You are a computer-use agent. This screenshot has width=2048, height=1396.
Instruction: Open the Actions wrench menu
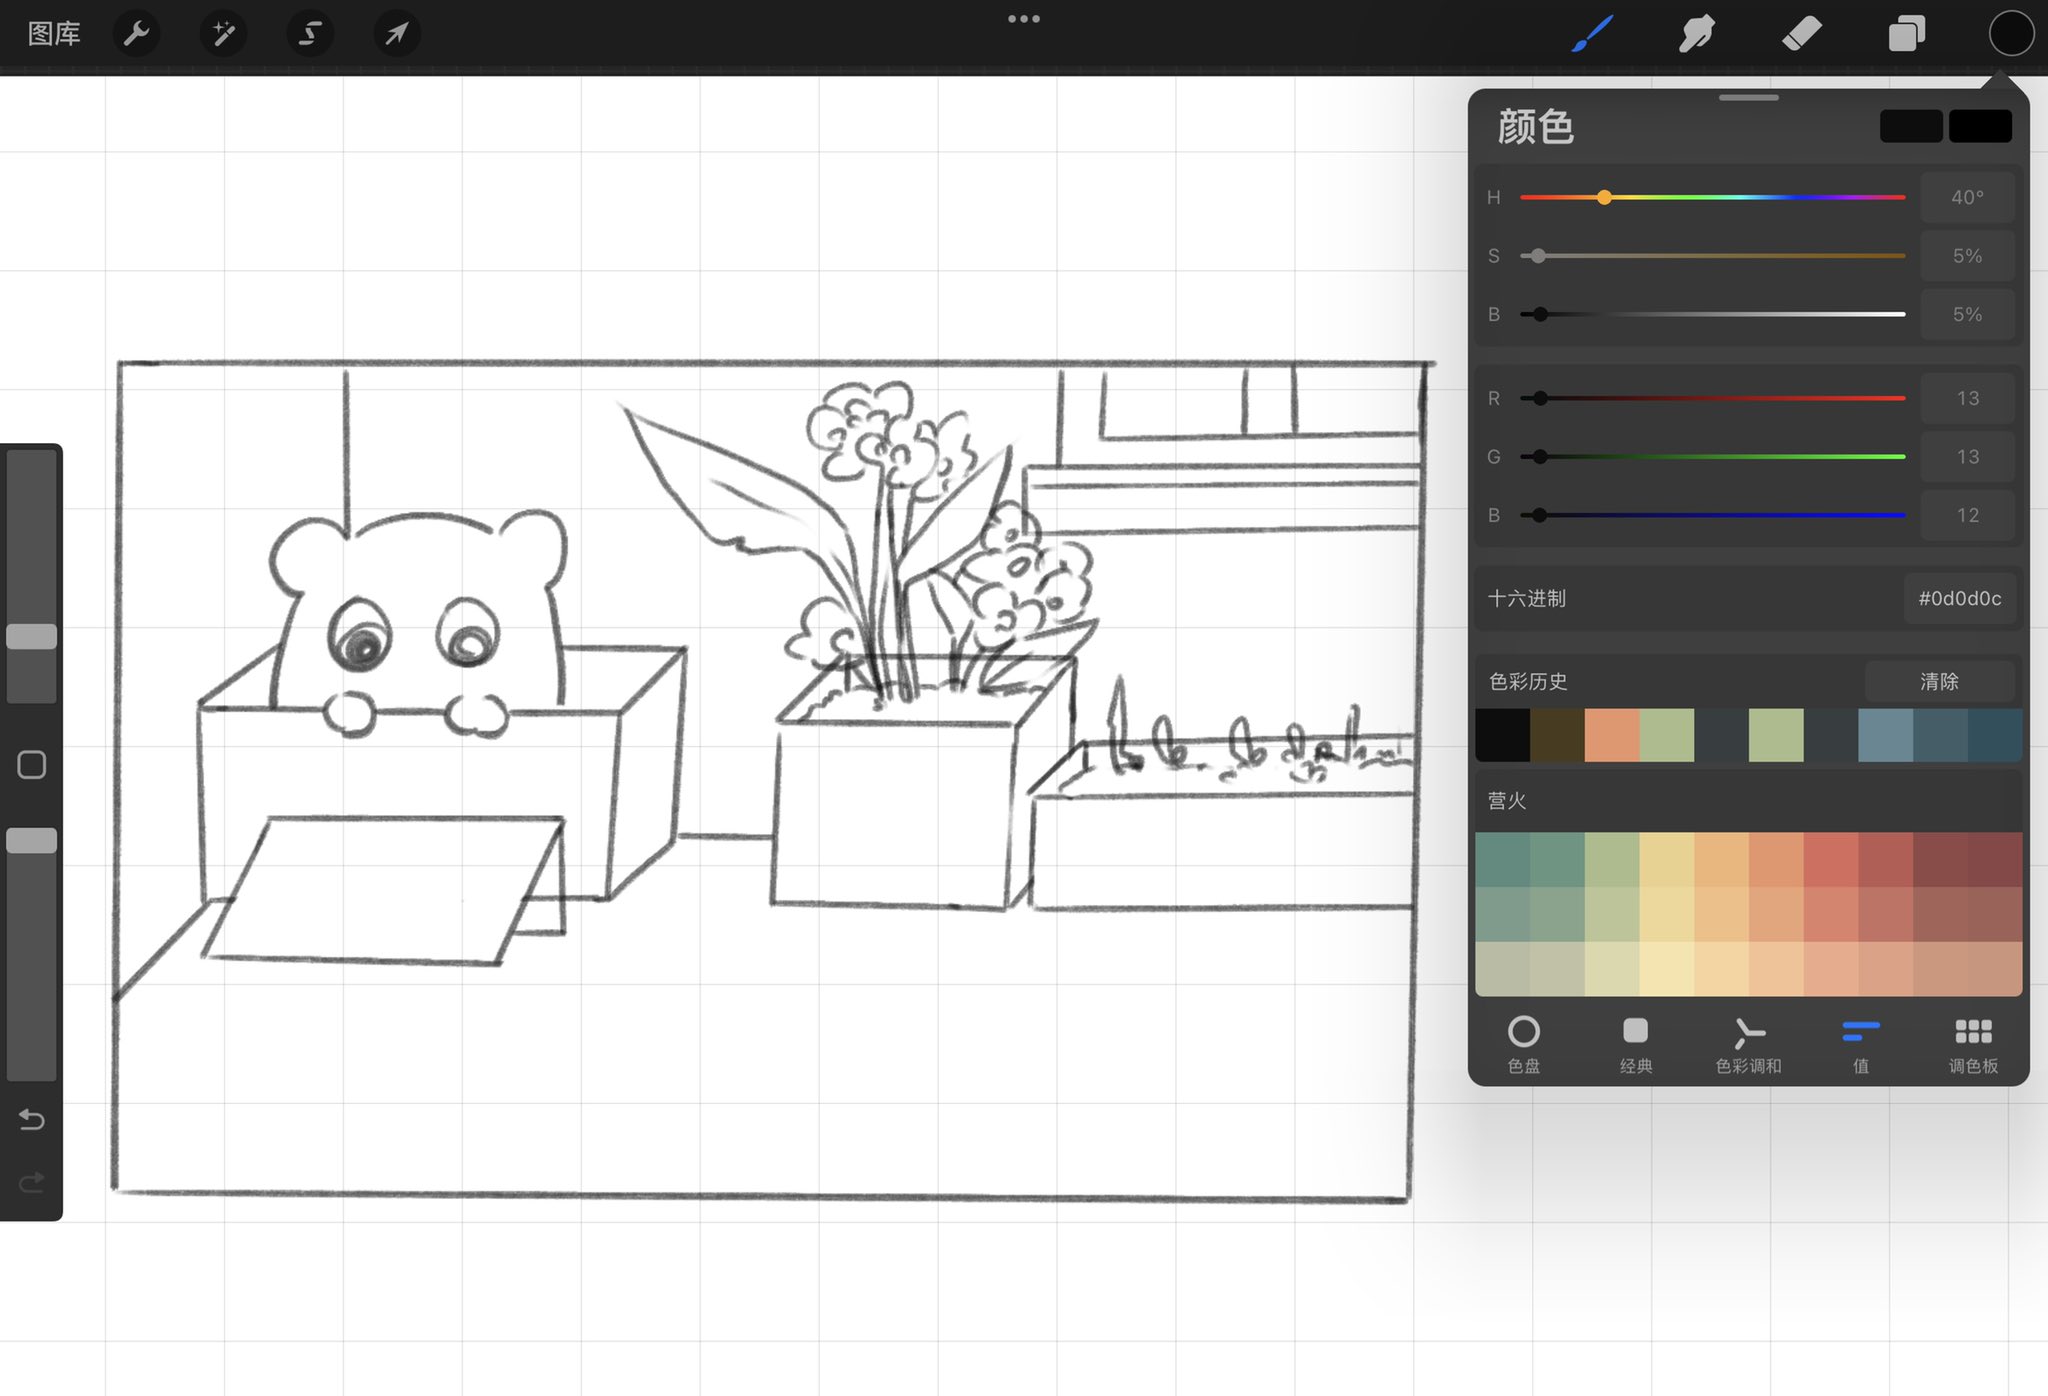136,34
